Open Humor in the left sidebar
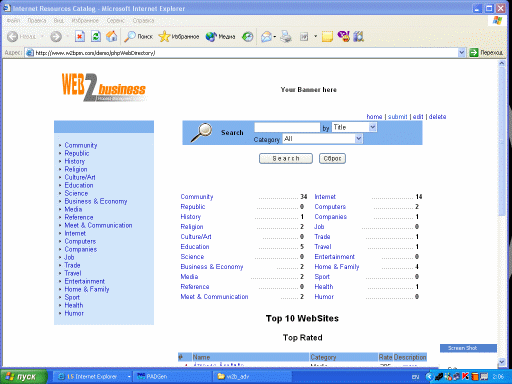 coord(74,313)
